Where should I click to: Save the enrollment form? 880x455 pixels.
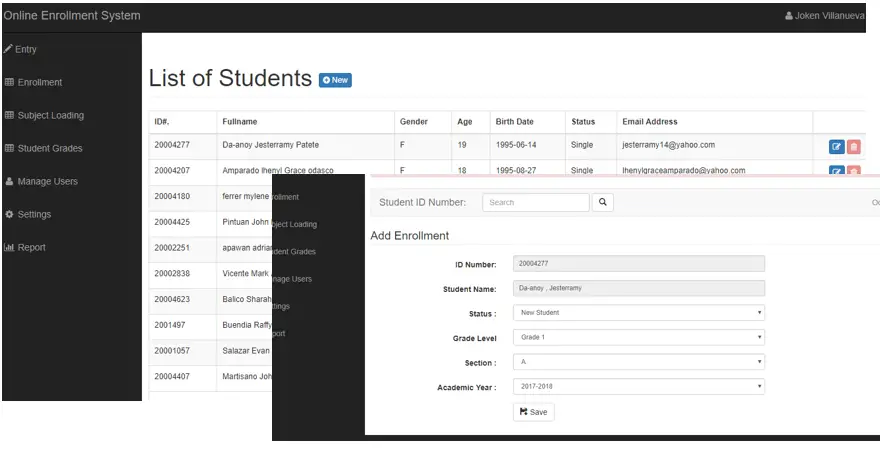(x=534, y=412)
